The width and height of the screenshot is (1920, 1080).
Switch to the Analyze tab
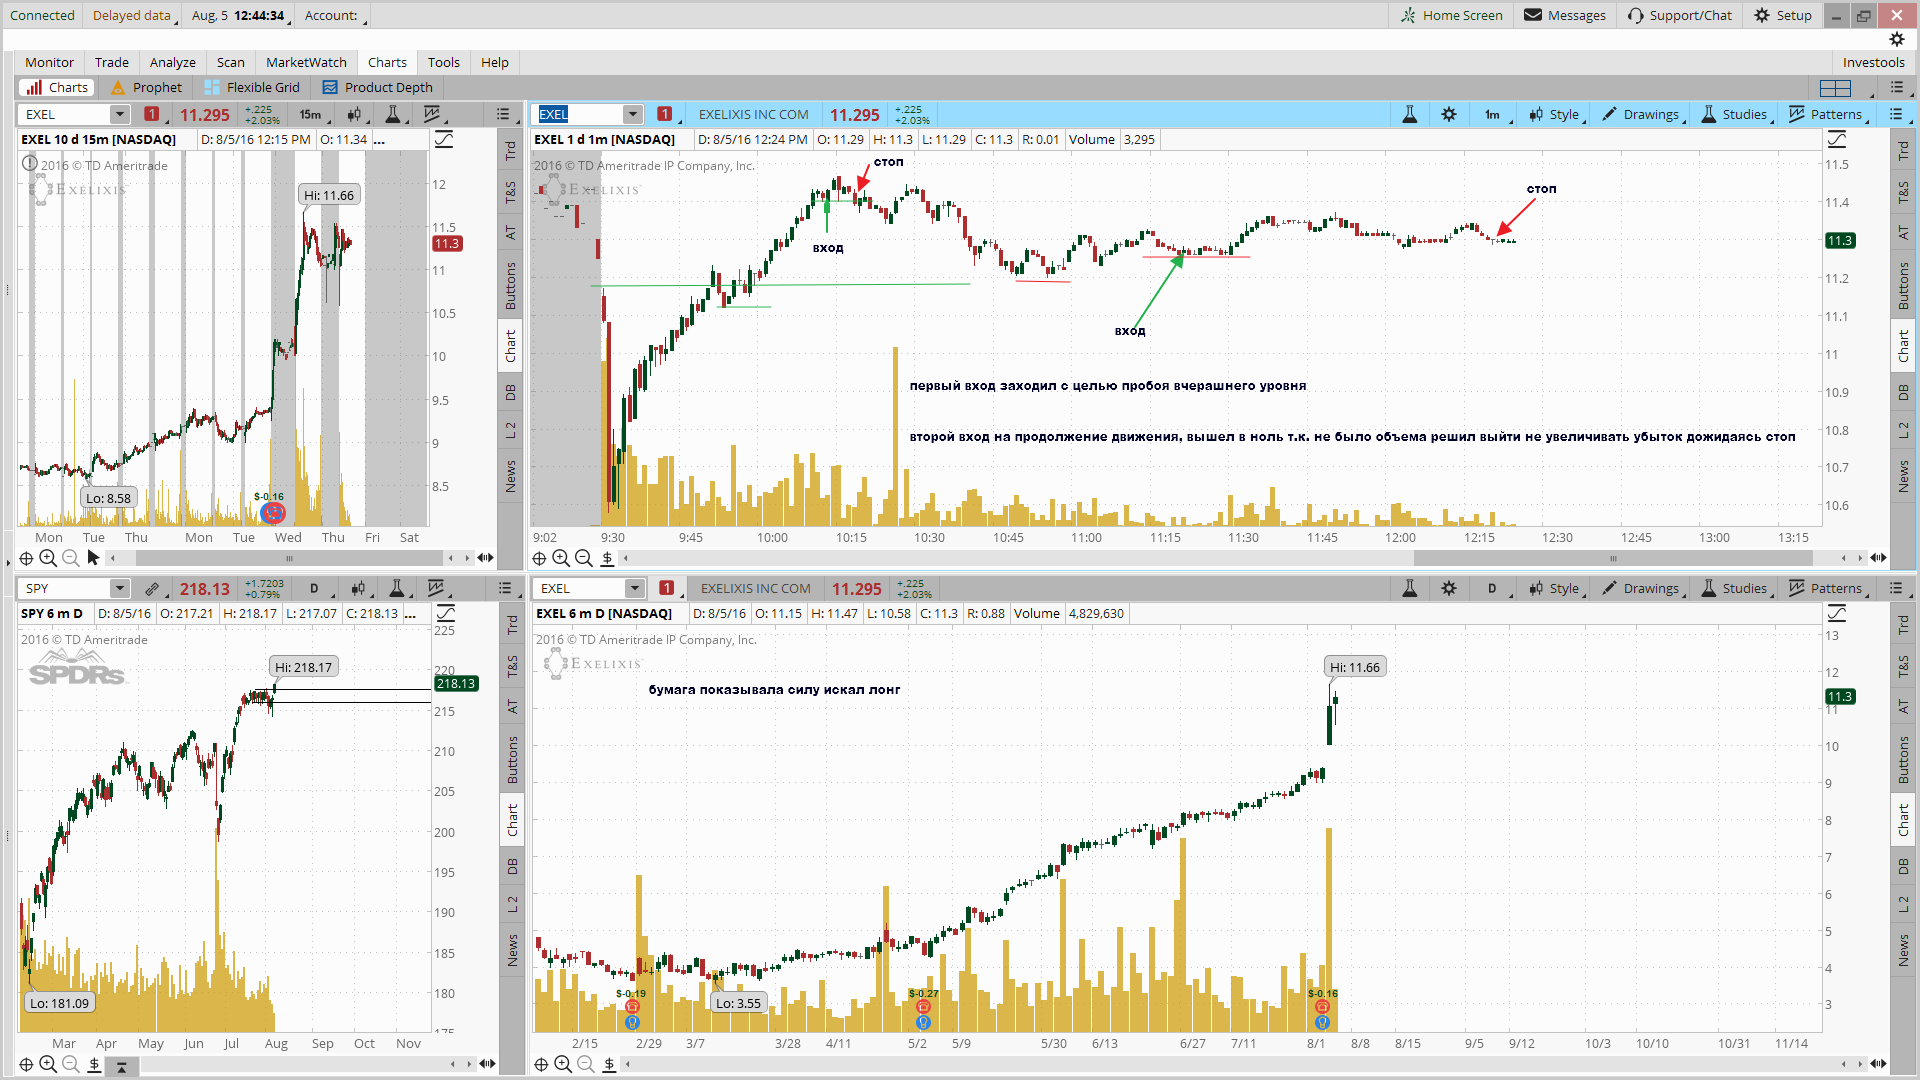point(173,62)
